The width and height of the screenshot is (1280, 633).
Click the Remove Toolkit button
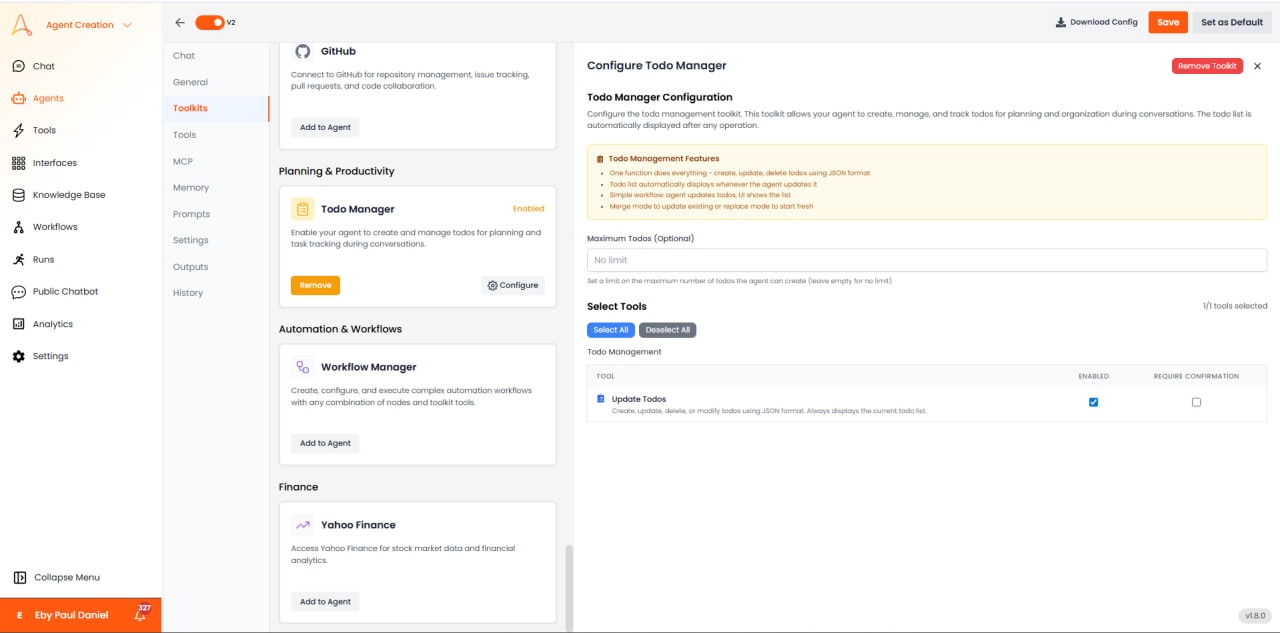(x=1207, y=65)
